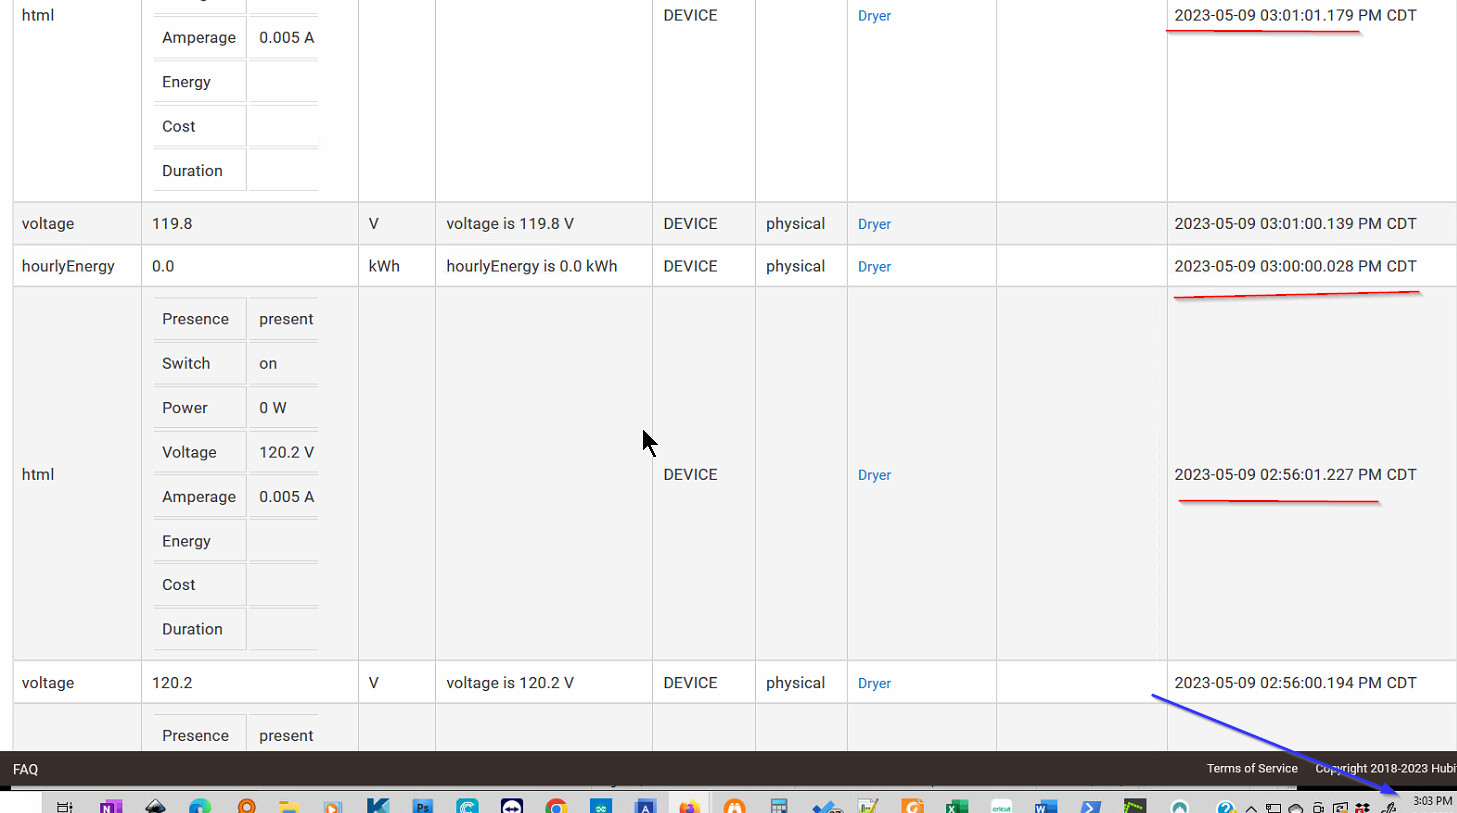Click the 'Switch' label in html table
Viewport: 1457px width, 813px height.
click(x=186, y=364)
